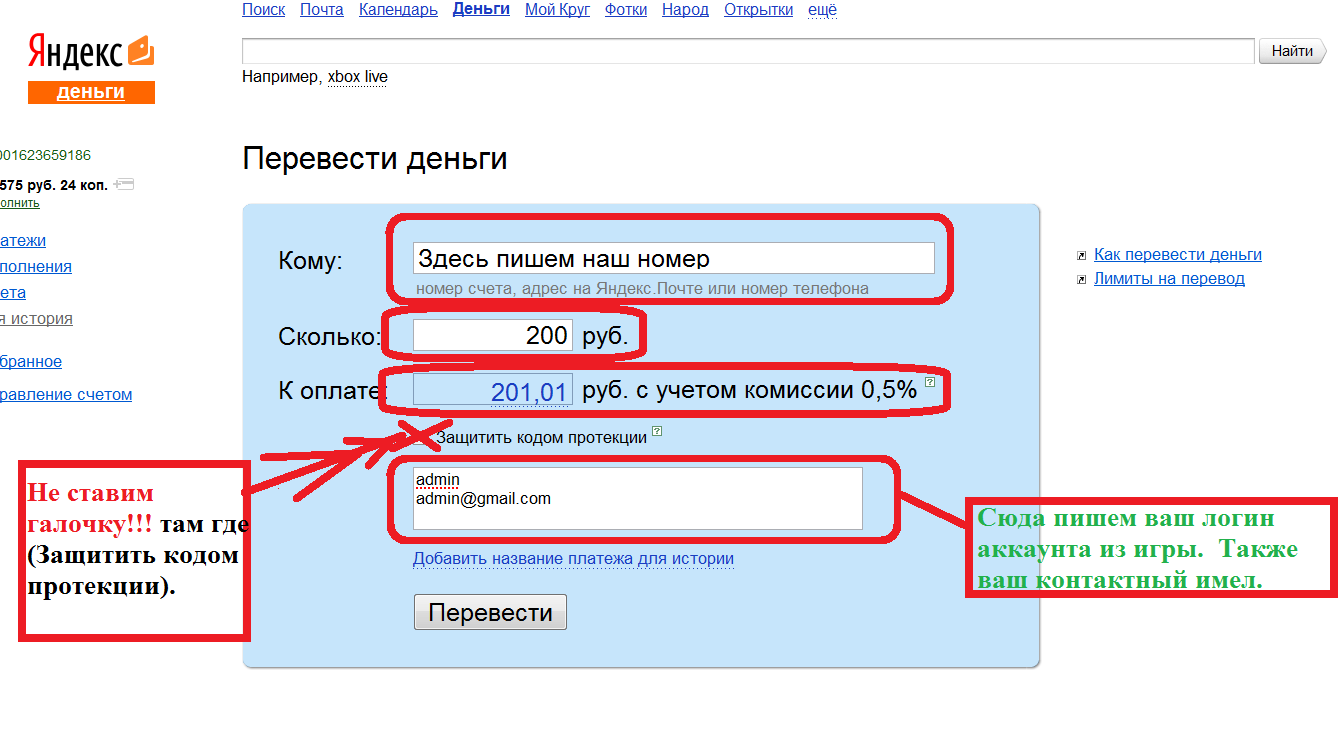Click icon beside Как перевести деньги
The height and width of the screenshot is (742, 1342).
1081,256
